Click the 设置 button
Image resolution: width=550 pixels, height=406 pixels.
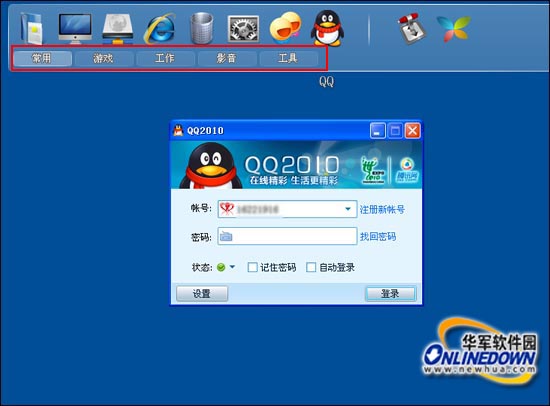point(202,293)
